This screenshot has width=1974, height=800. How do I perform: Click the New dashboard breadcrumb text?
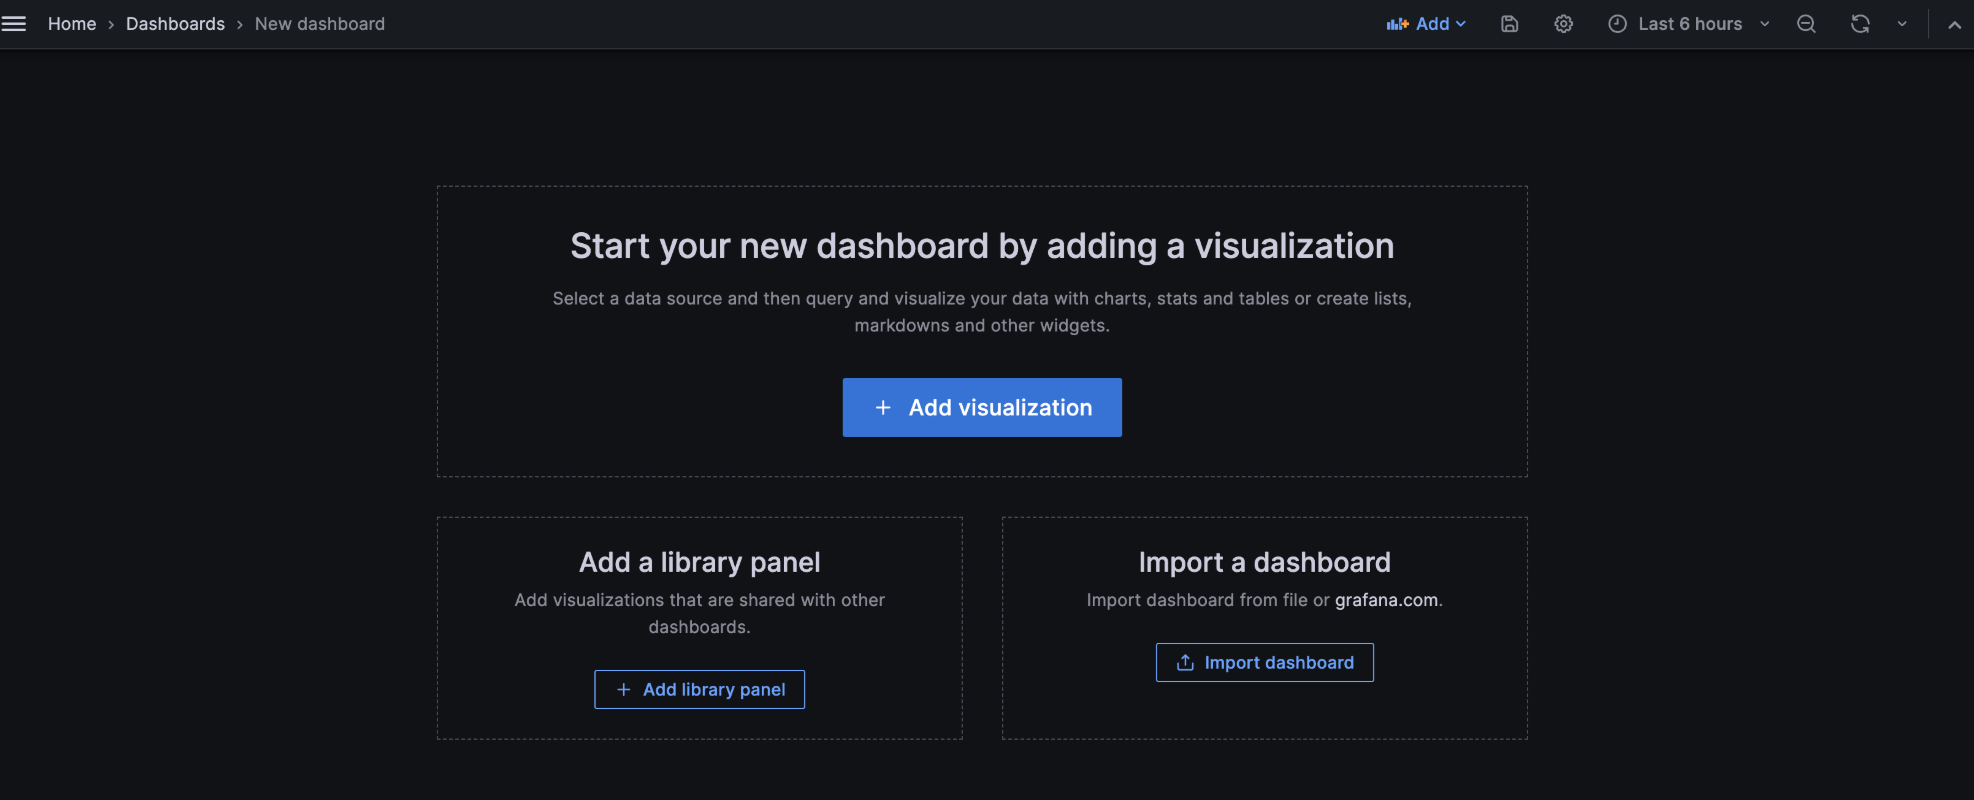tap(320, 24)
